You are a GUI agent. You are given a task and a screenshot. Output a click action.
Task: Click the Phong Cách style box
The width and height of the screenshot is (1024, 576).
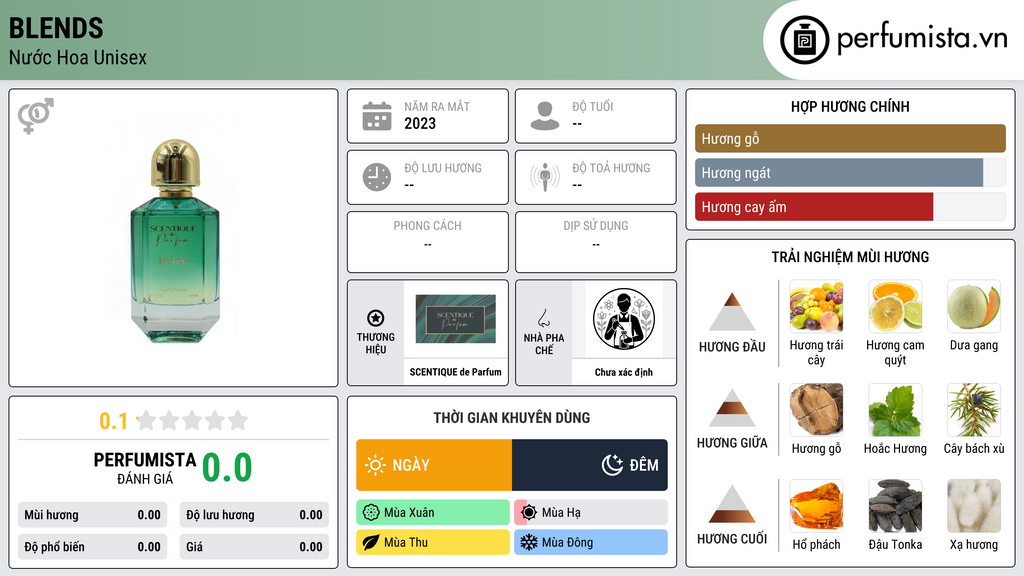pos(428,242)
